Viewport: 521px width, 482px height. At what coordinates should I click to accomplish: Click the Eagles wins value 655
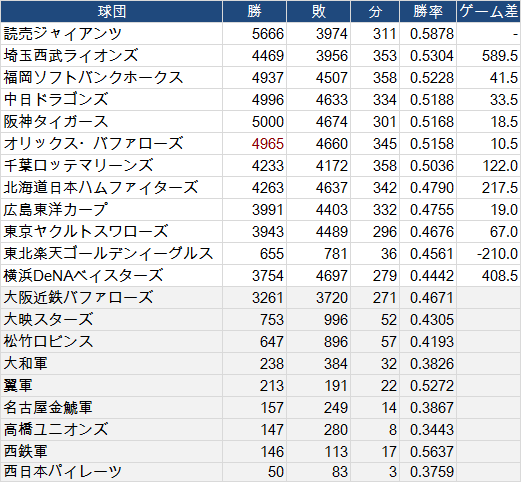(272, 254)
